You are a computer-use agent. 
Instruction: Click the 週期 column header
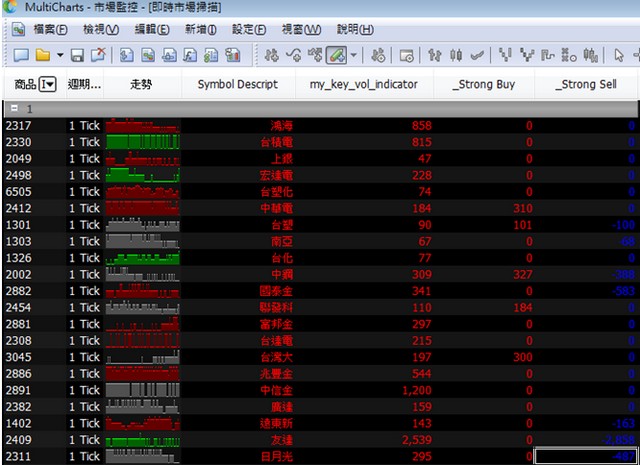[x=84, y=85]
